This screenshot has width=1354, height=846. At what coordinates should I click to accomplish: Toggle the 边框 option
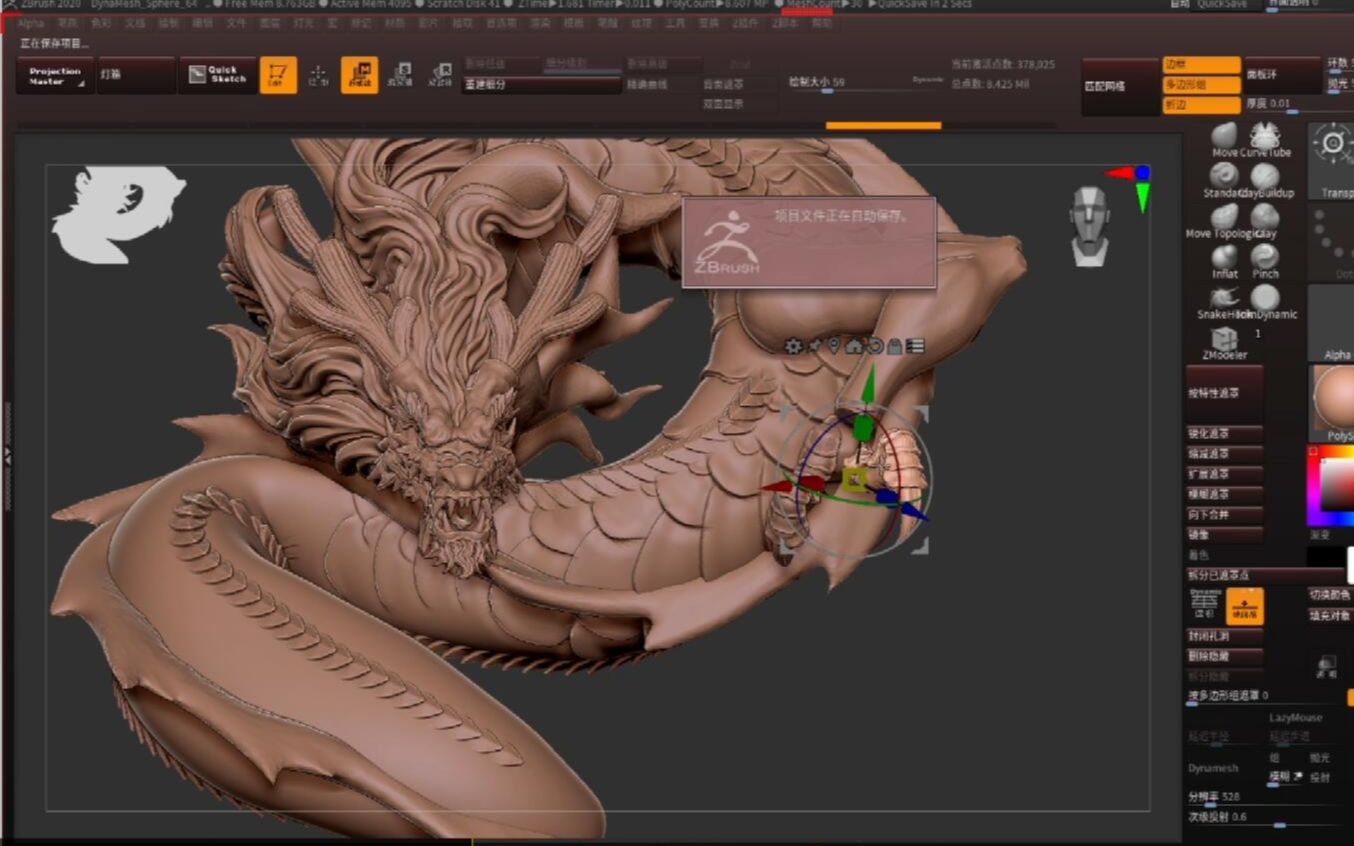1202,64
